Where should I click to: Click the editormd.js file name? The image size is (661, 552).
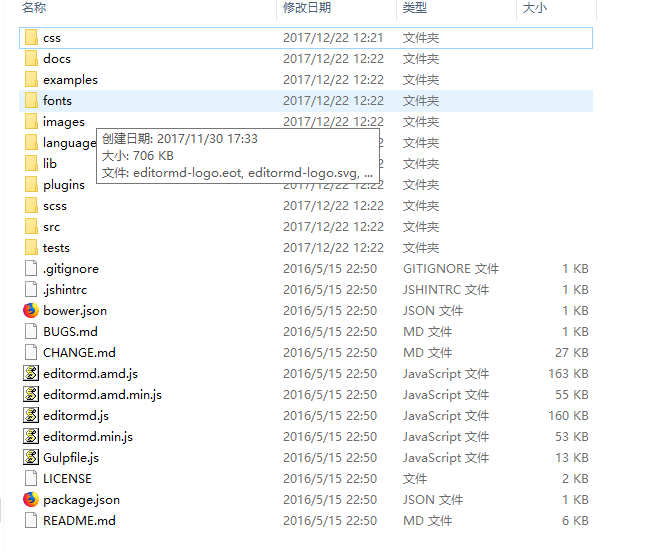click(x=76, y=416)
